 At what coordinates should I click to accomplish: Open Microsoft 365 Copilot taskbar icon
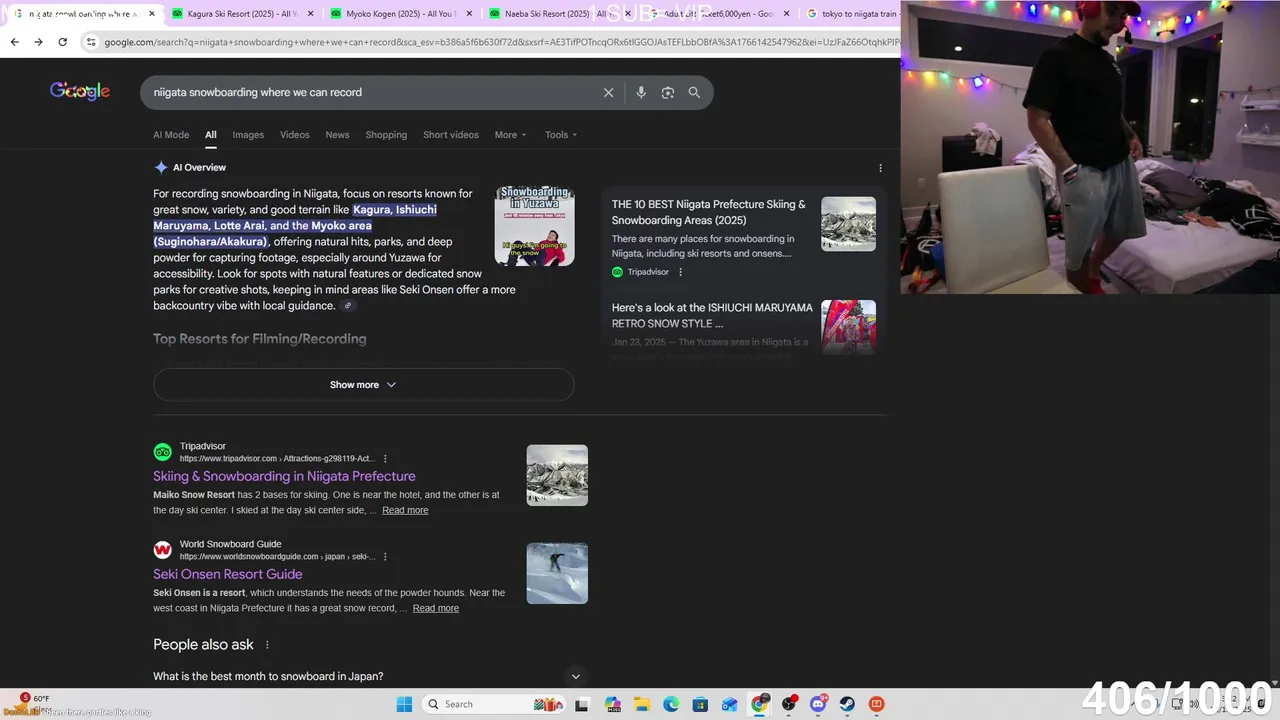point(612,704)
